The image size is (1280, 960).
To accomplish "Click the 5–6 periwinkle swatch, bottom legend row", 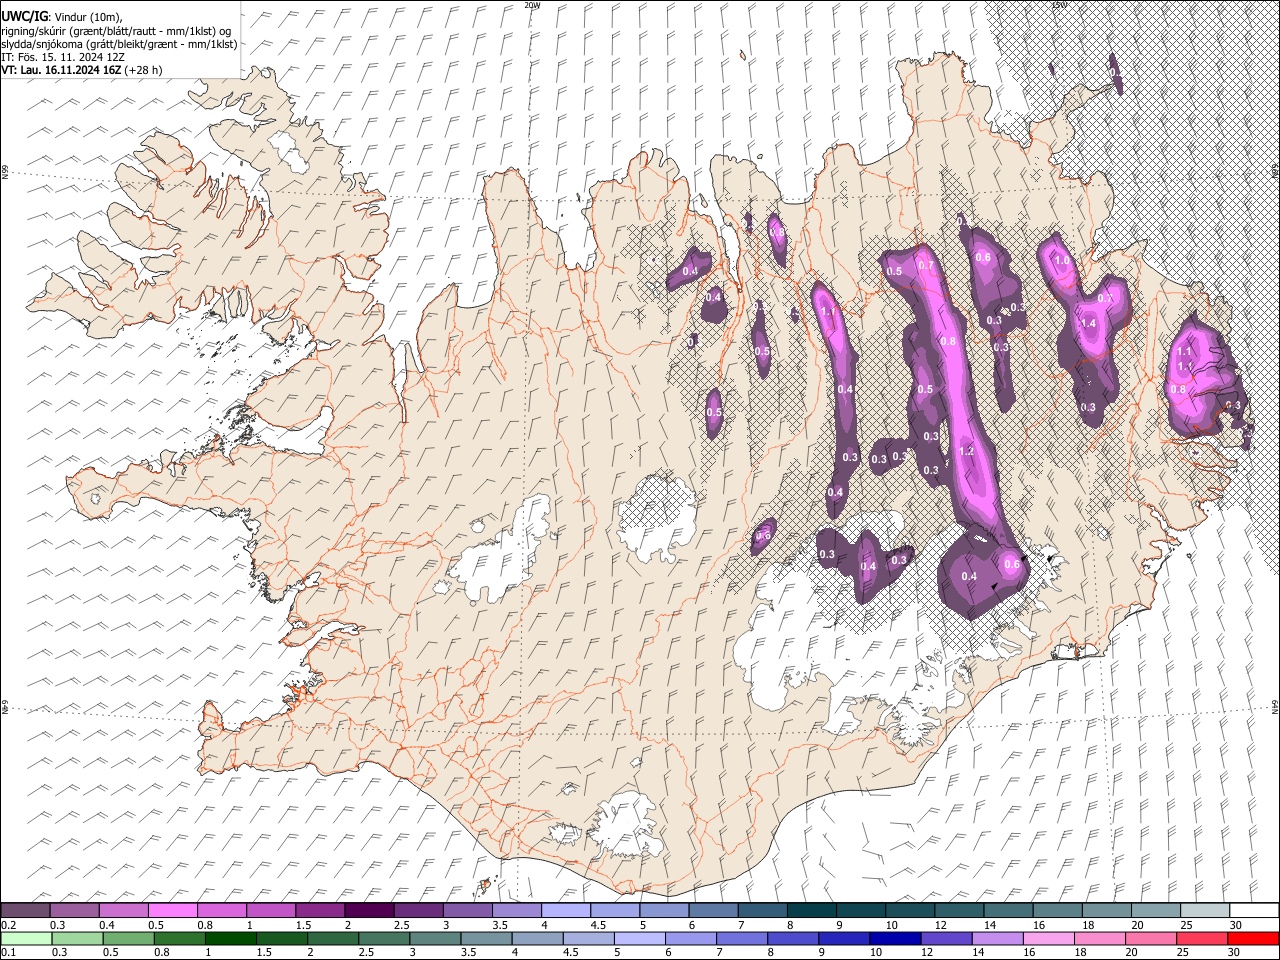I will click(x=640, y=938).
